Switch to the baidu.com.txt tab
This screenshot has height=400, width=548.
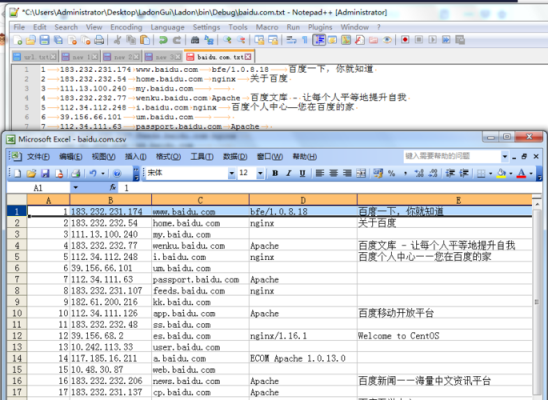[219, 57]
